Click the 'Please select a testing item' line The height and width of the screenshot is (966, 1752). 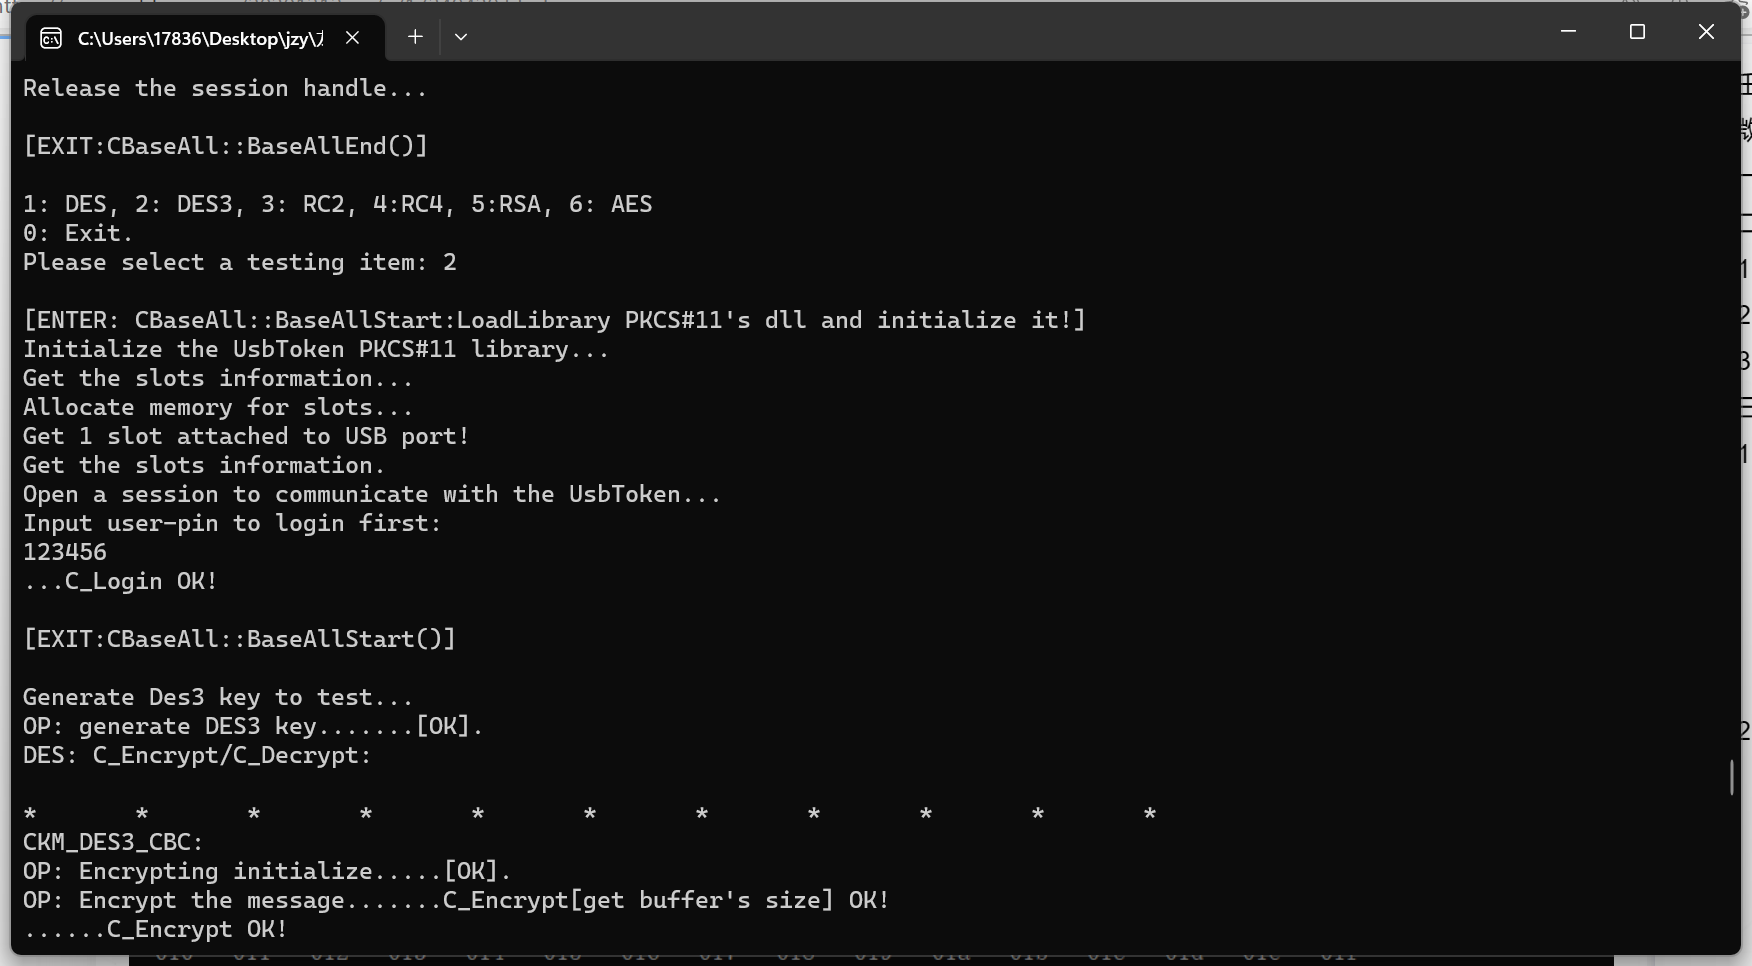pos(239,262)
